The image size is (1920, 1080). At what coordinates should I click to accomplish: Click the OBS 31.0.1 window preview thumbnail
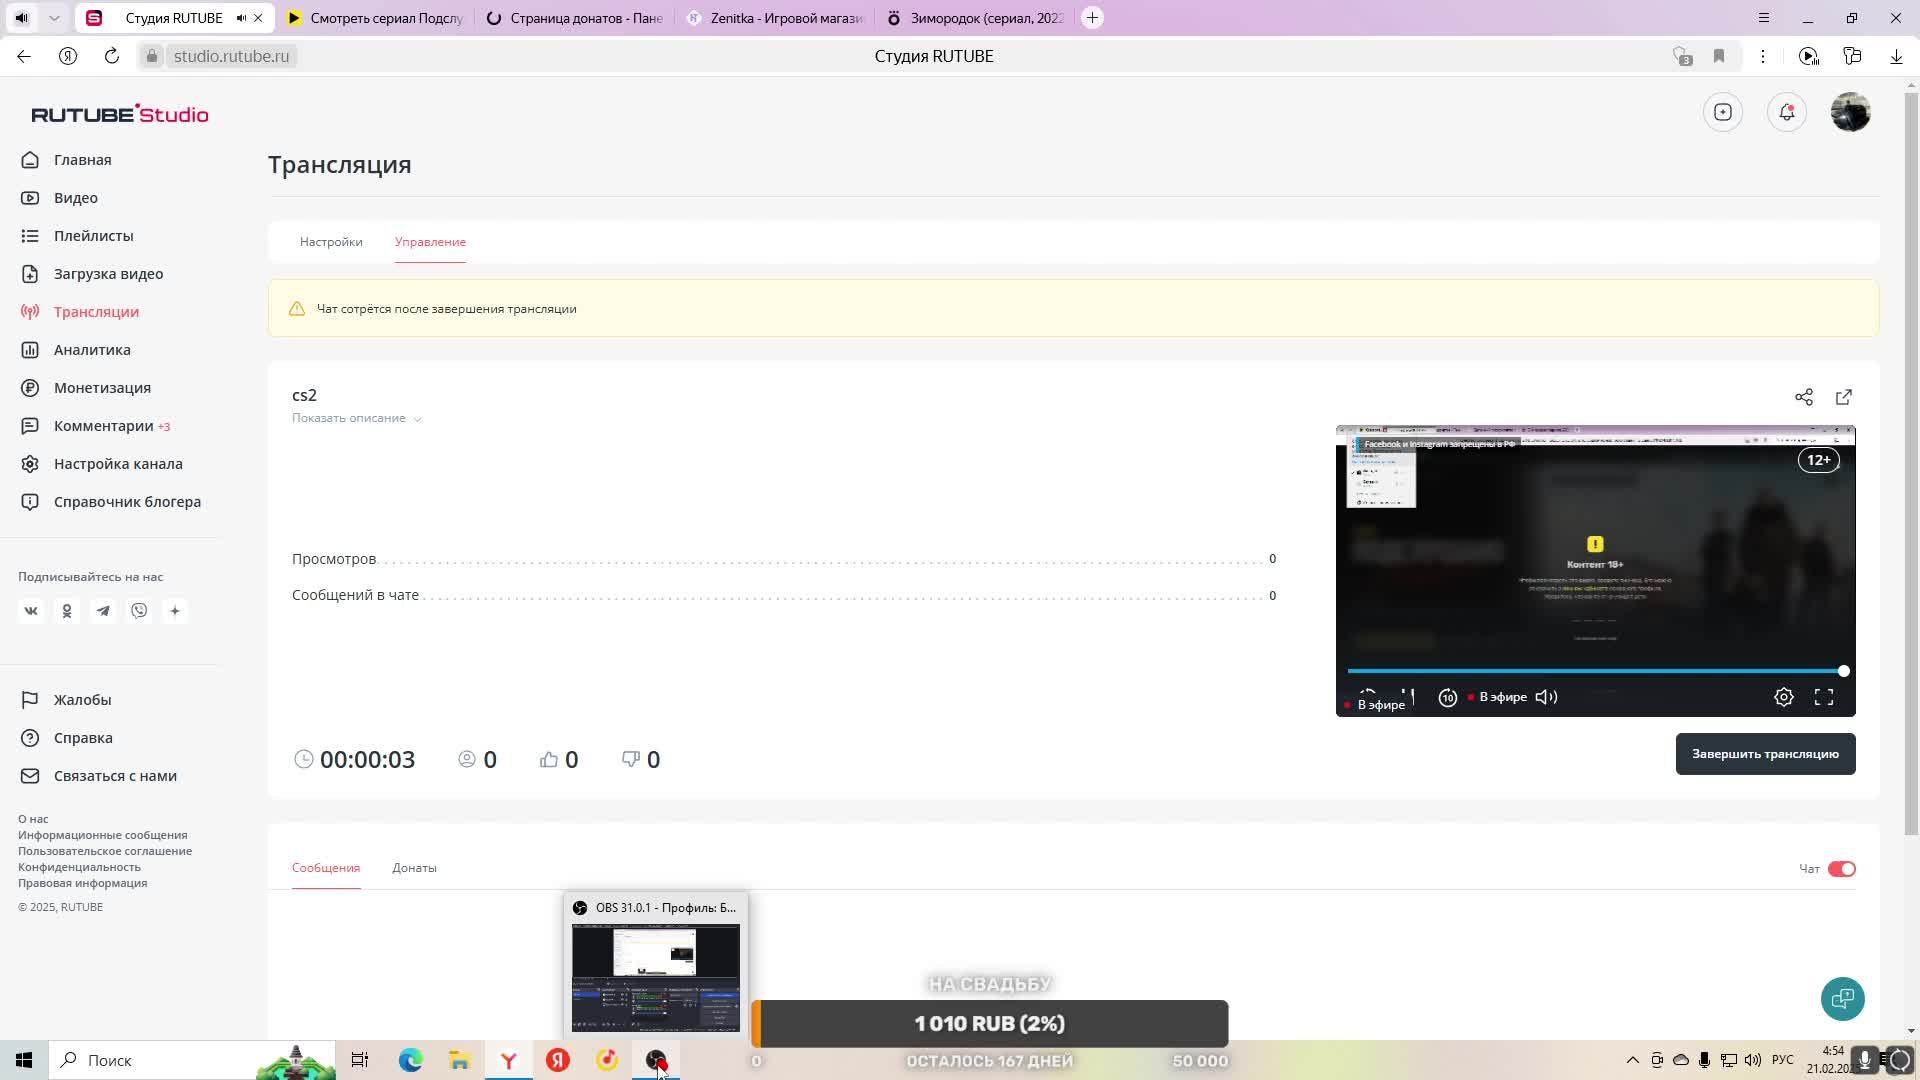point(656,978)
